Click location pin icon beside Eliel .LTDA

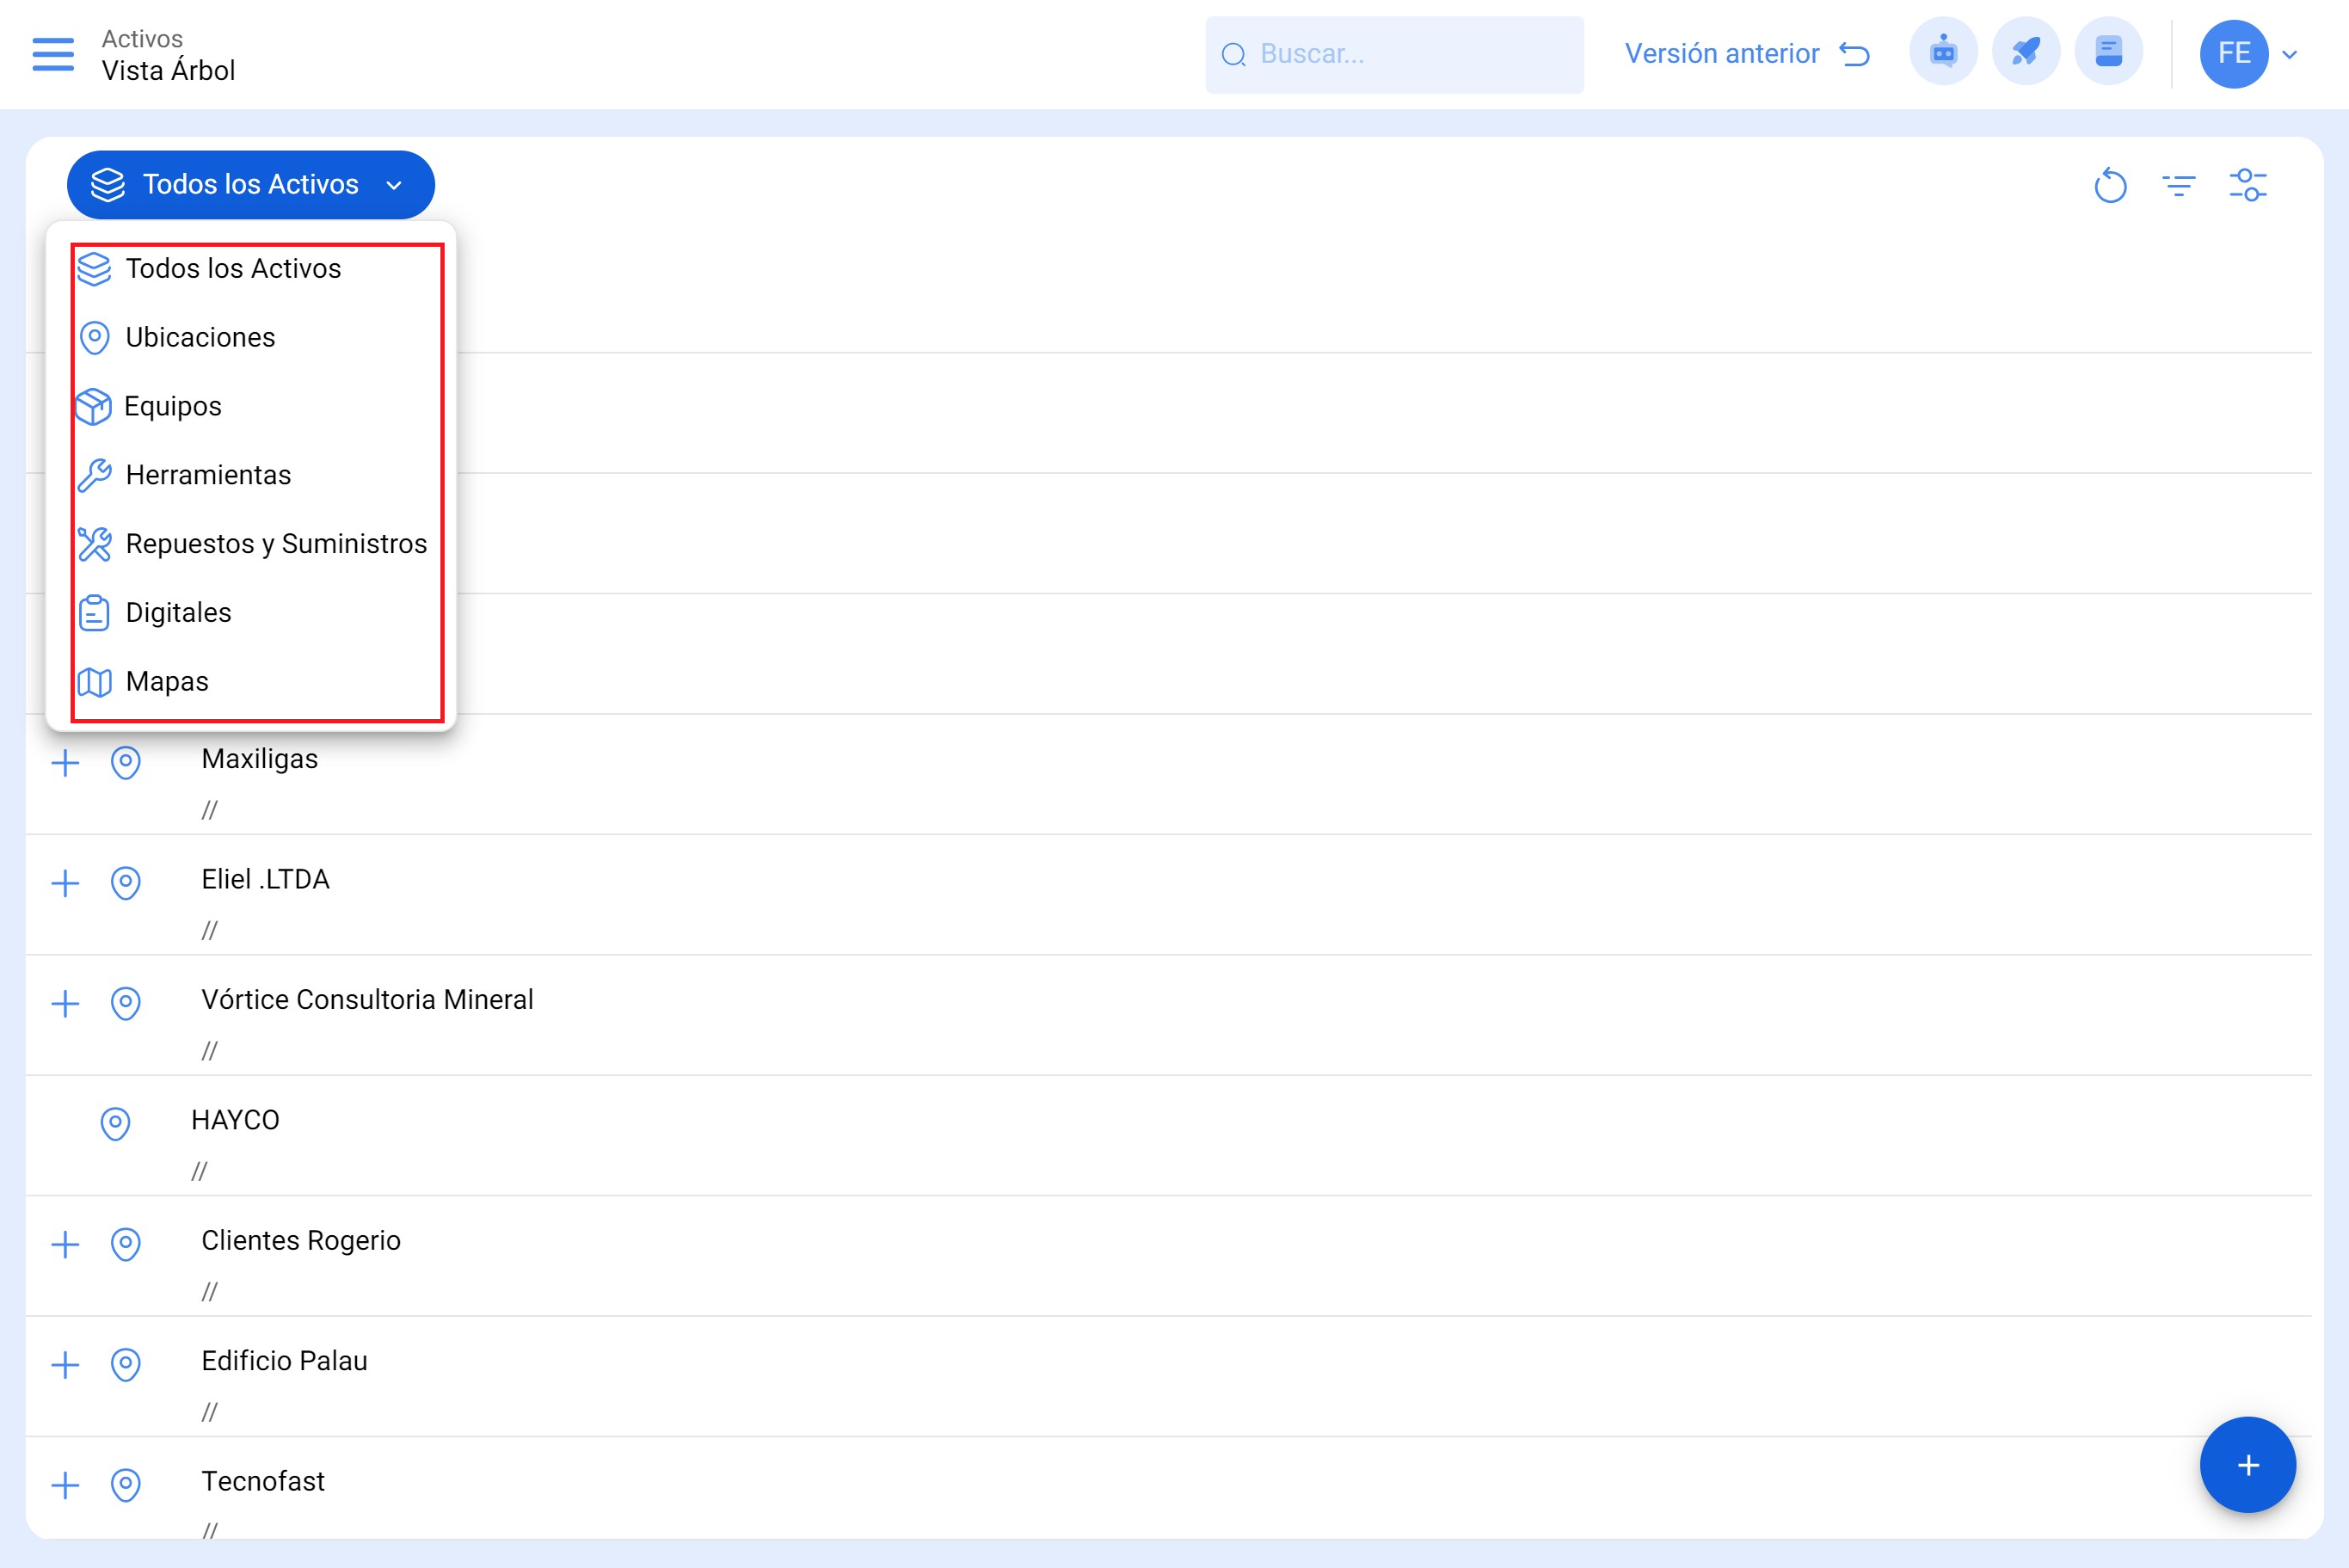[x=125, y=883]
